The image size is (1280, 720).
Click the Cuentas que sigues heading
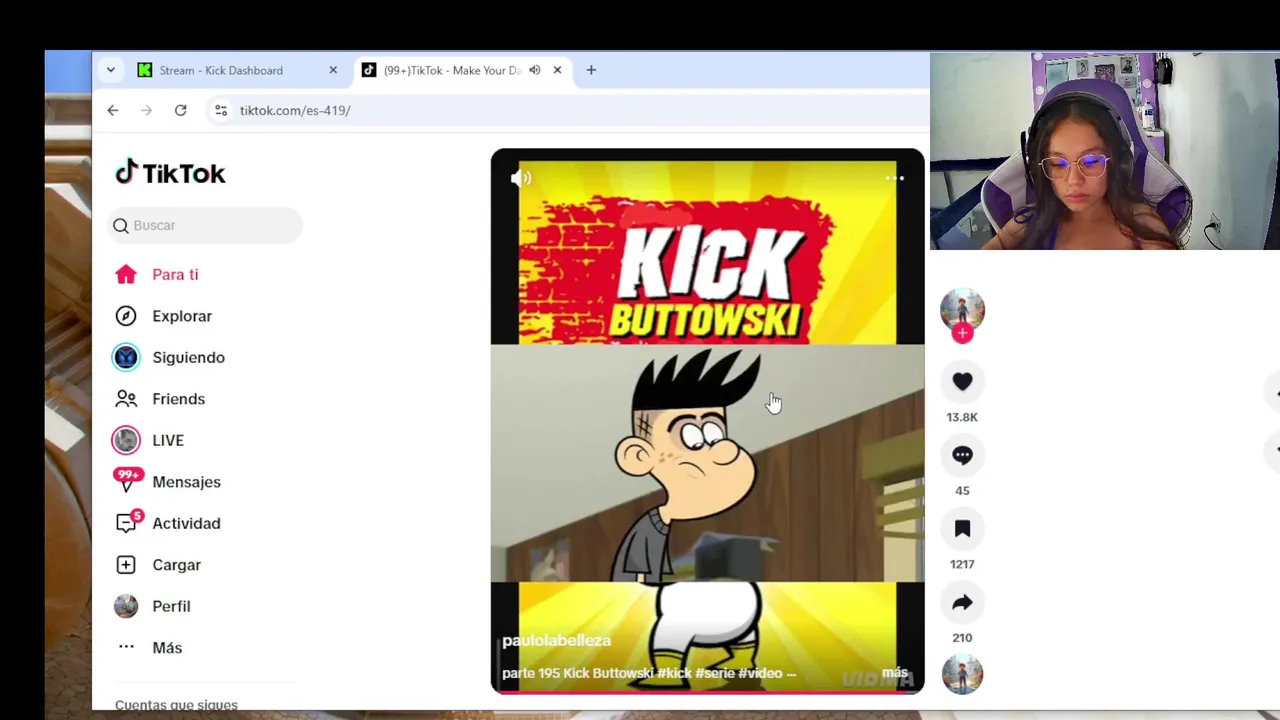[176, 704]
